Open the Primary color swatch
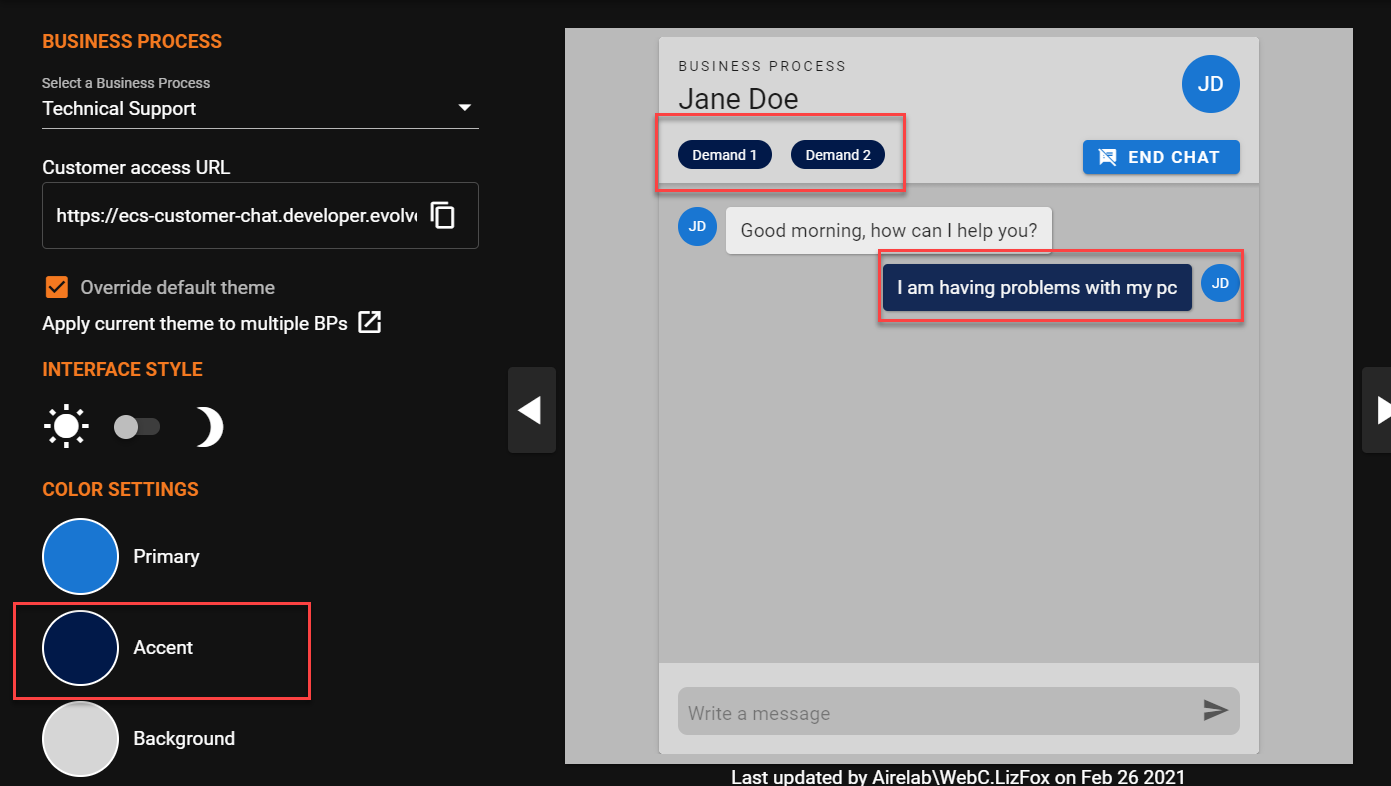Screen dimensions: 1391x786 80,556
